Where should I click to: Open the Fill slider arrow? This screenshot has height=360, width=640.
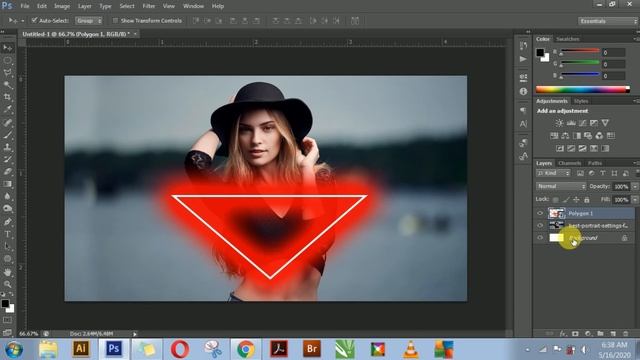(635, 200)
